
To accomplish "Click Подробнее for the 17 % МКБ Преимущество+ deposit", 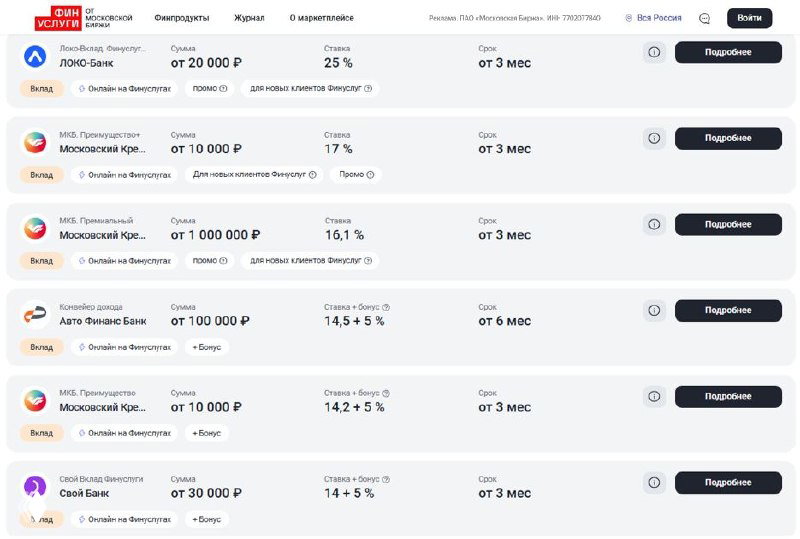I will click(x=727, y=138).
